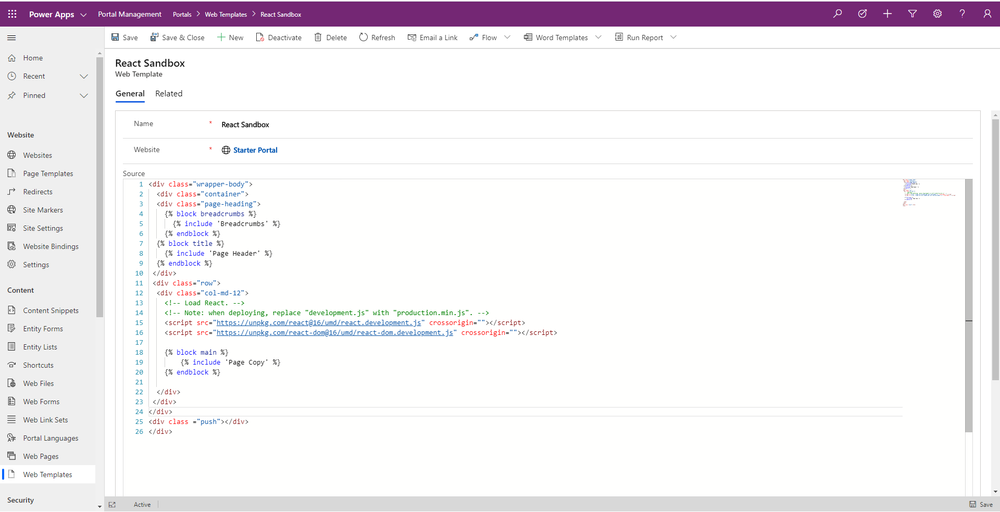Open Website Bindings in sidebar
This screenshot has height=512, width=1000.
[48, 246]
